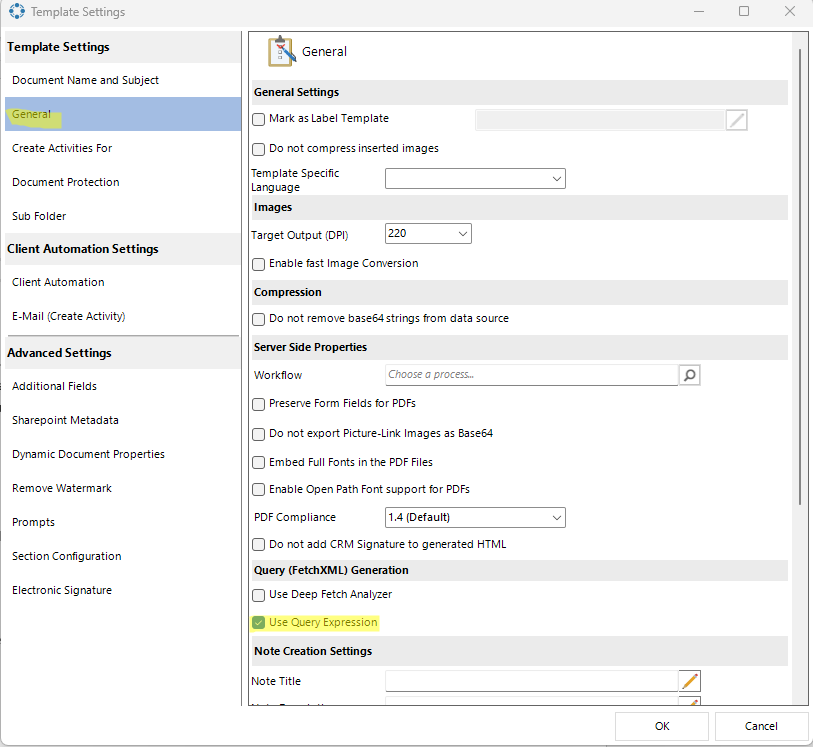Open the Electronic Signature settings page

(62, 590)
